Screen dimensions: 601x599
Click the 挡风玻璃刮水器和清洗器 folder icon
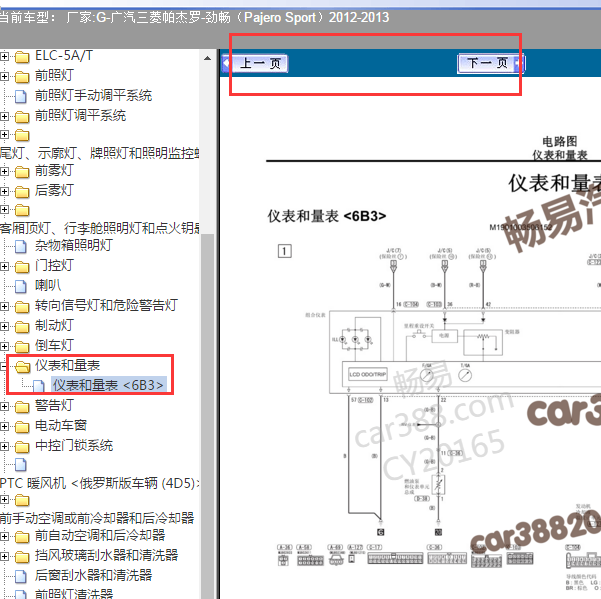22,557
